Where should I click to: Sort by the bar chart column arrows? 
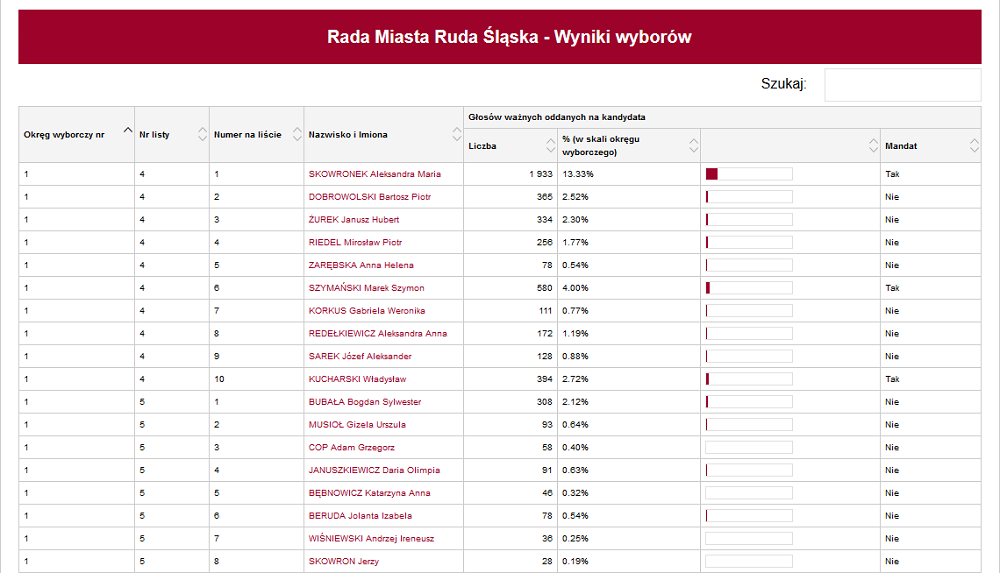pyautogui.click(x=873, y=145)
